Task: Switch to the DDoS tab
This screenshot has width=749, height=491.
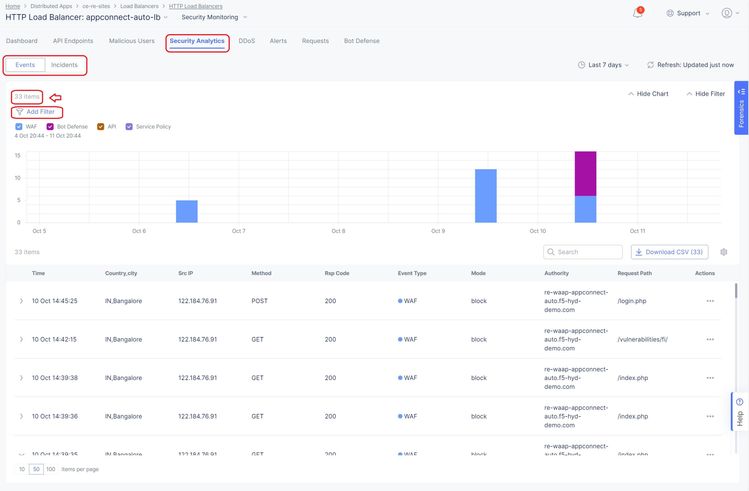Action: point(247,41)
